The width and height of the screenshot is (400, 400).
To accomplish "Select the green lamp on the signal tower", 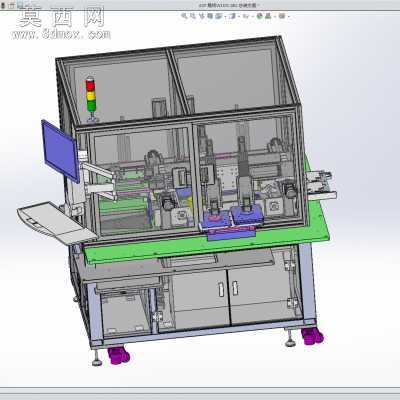I will point(91,106).
